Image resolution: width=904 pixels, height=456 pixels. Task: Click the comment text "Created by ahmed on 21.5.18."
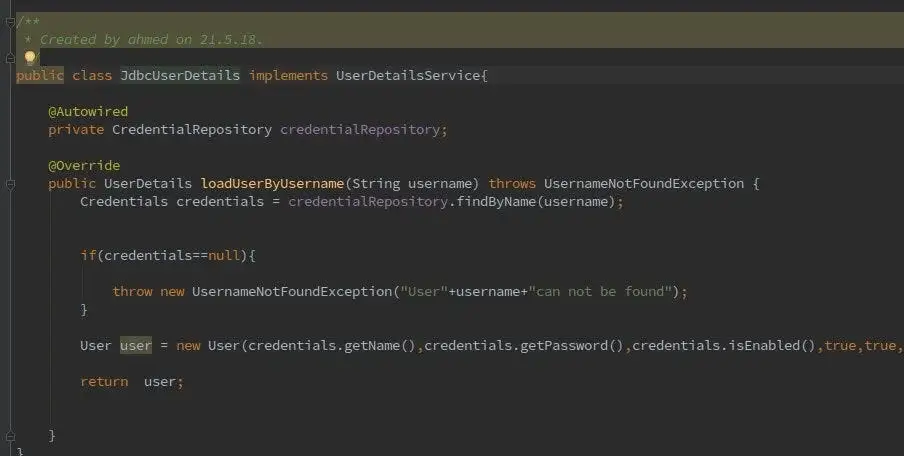click(x=151, y=40)
